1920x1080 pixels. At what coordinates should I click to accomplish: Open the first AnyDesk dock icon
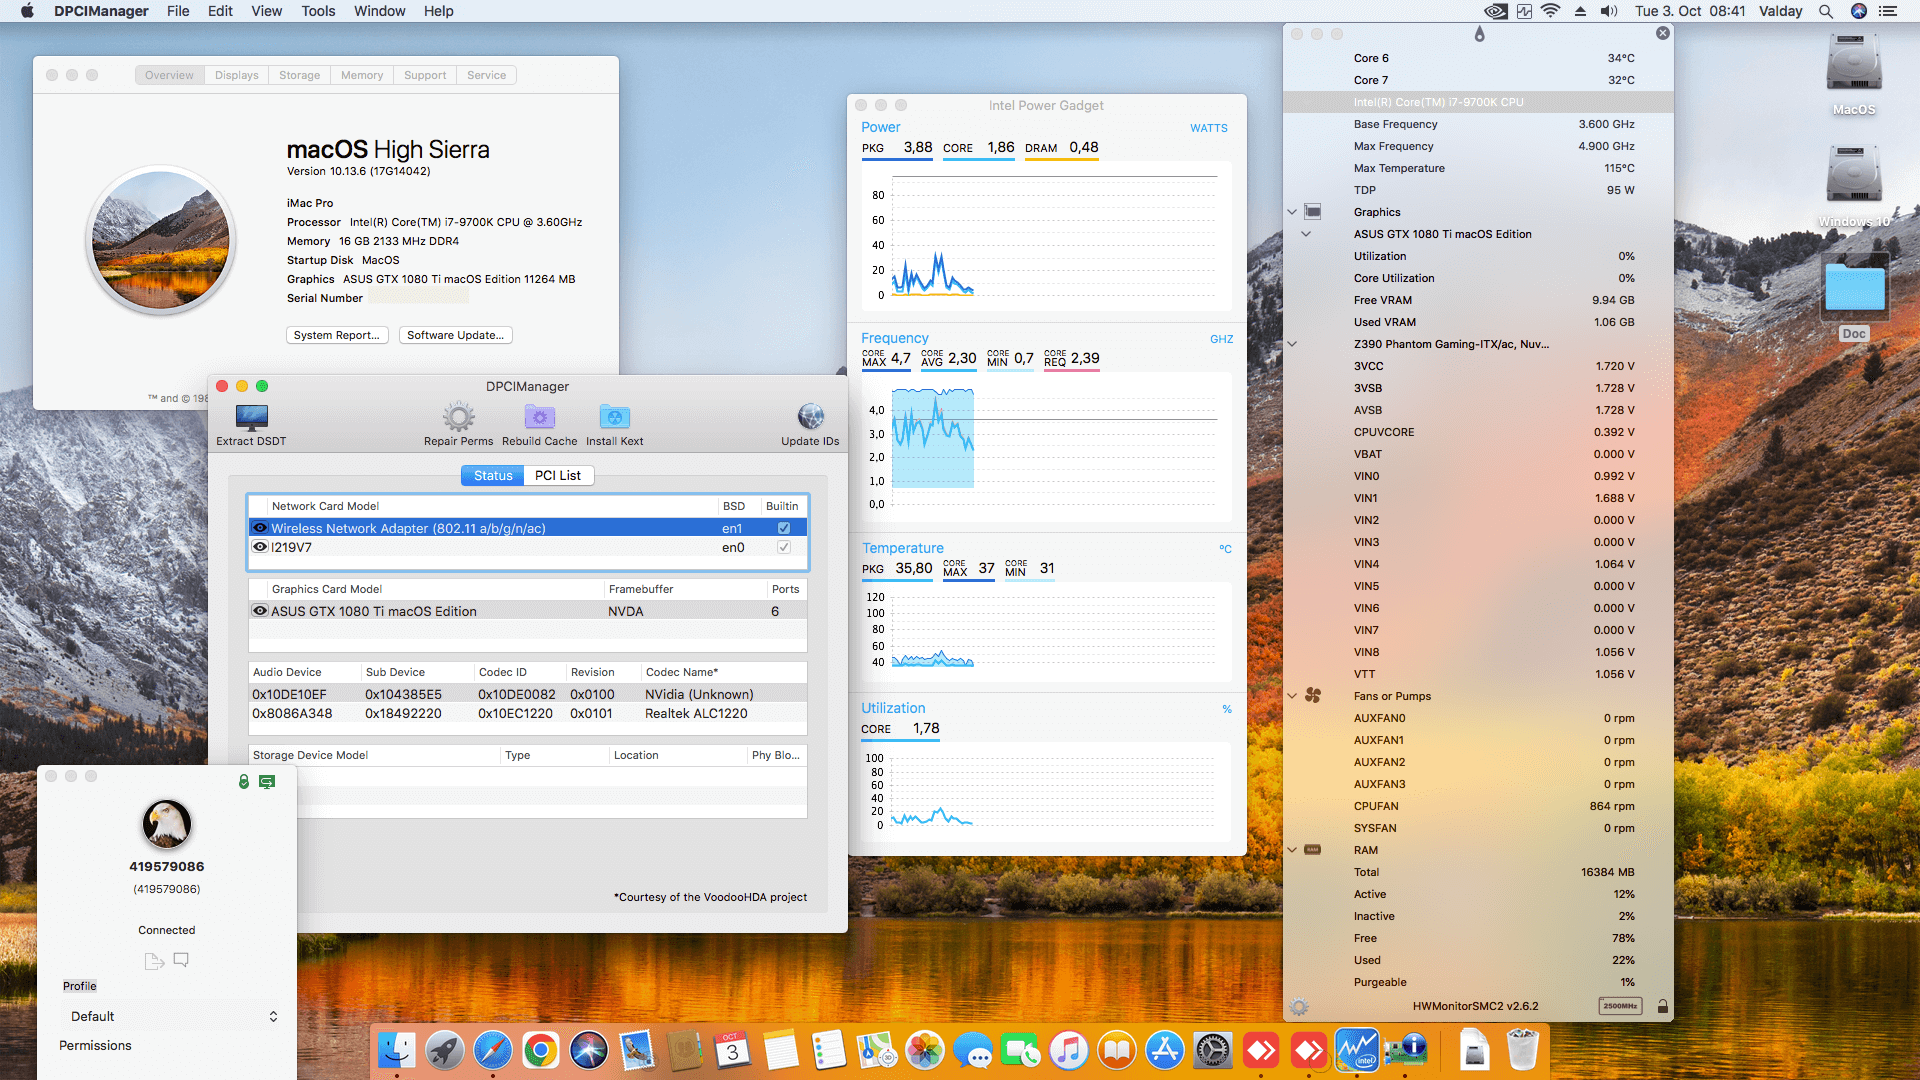(1261, 1050)
